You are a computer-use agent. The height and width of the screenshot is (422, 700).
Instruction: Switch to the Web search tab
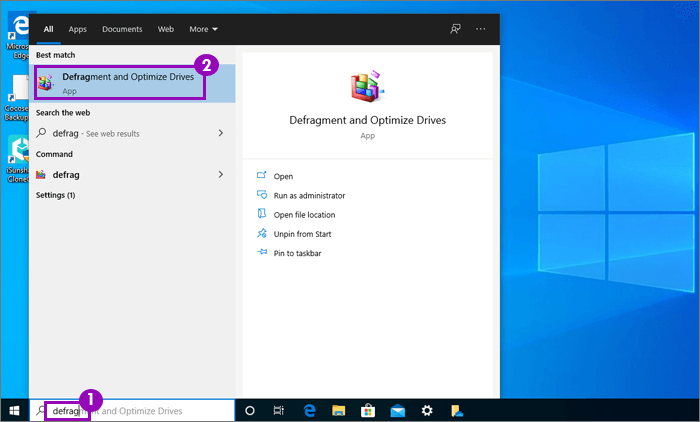pos(166,29)
